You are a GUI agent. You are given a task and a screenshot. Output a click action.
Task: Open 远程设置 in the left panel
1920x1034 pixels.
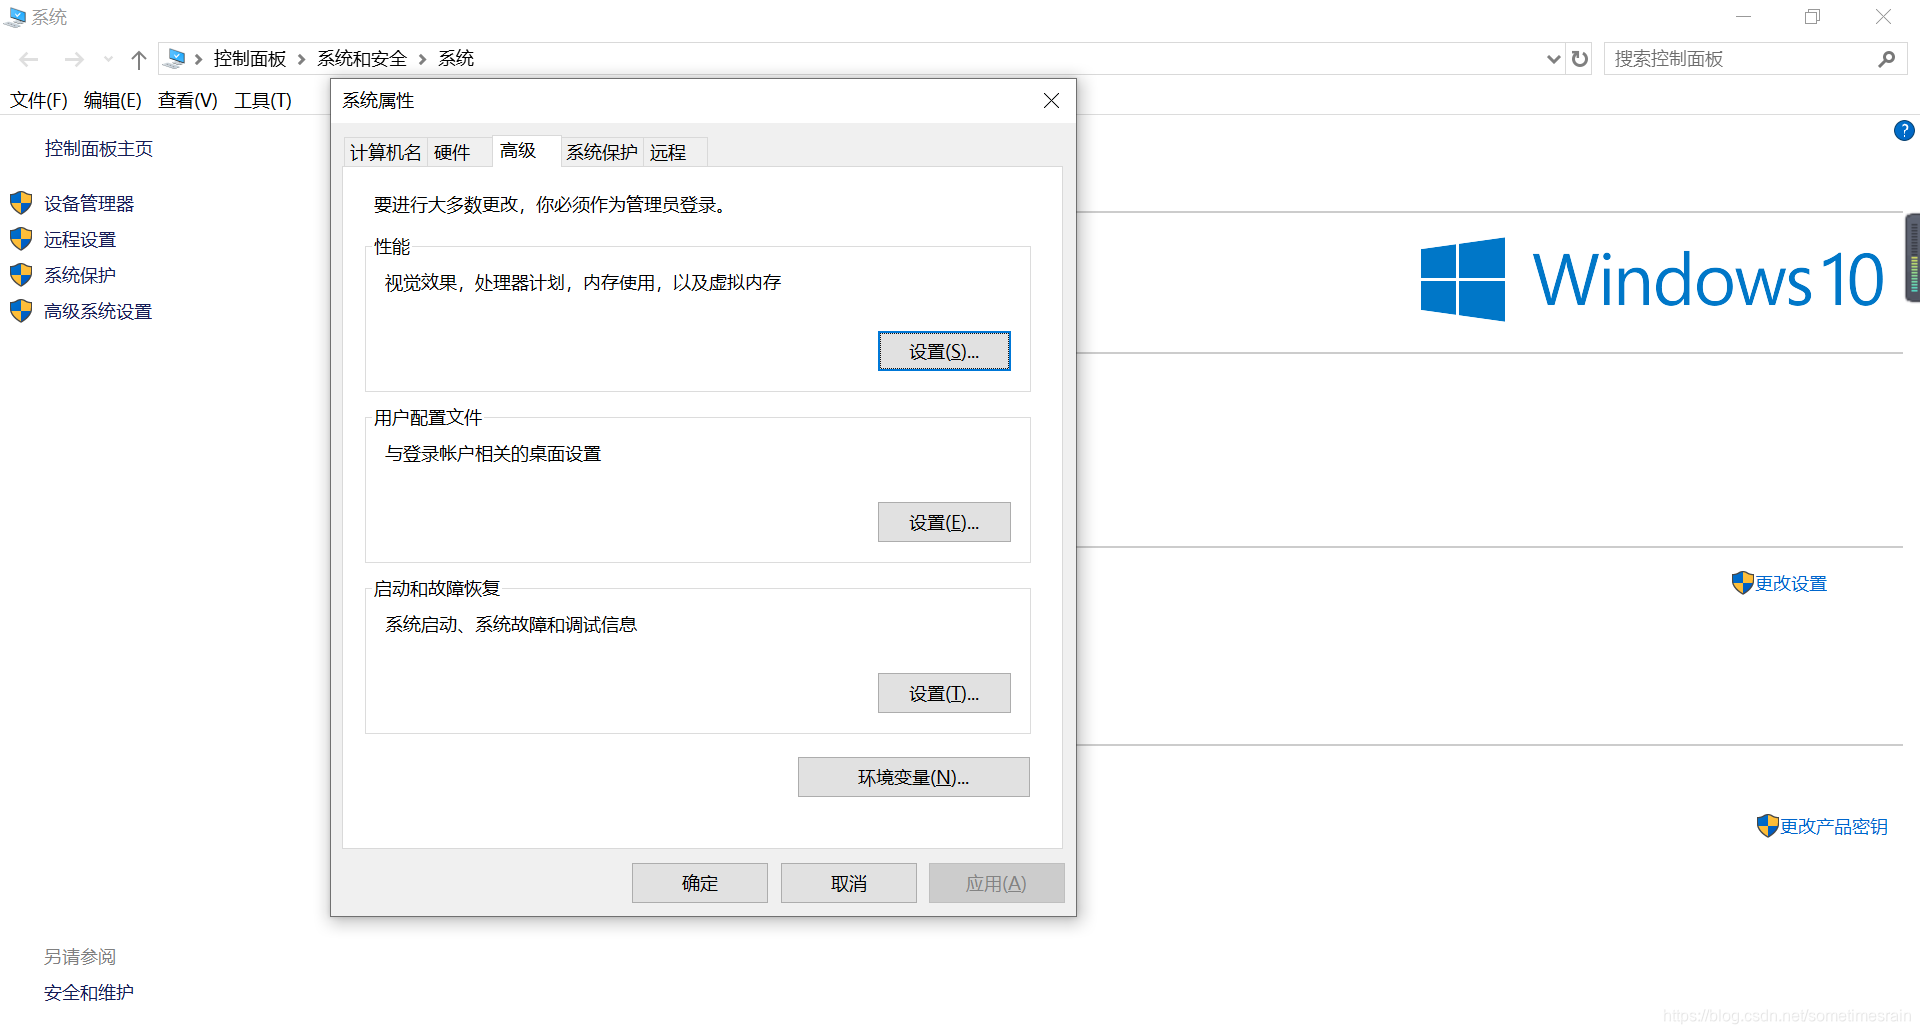[80, 238]
